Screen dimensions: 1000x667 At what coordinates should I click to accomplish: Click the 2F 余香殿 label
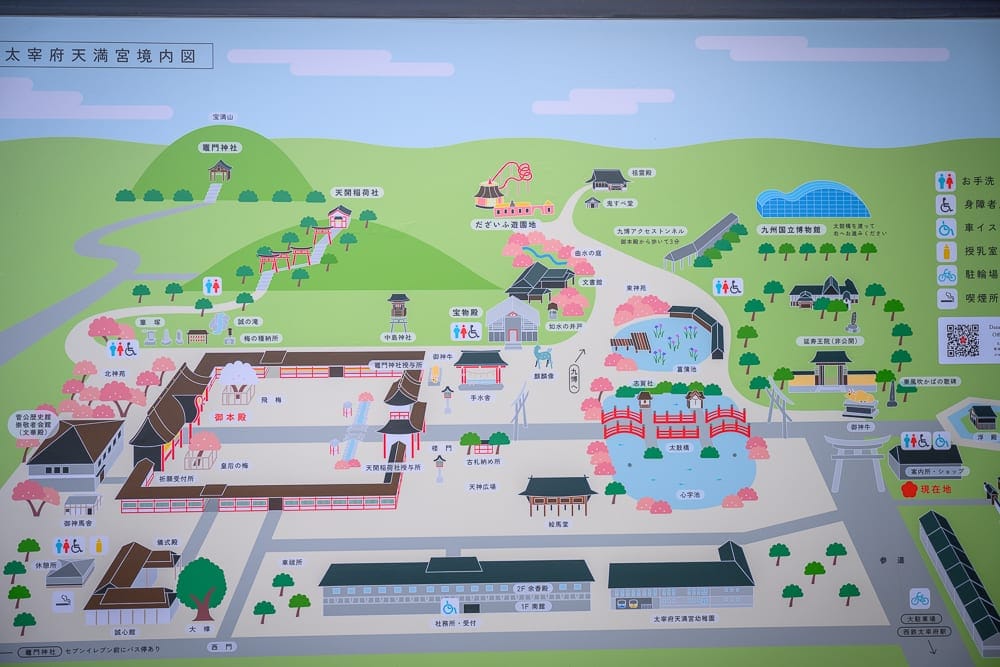click(x=532, y=588)
